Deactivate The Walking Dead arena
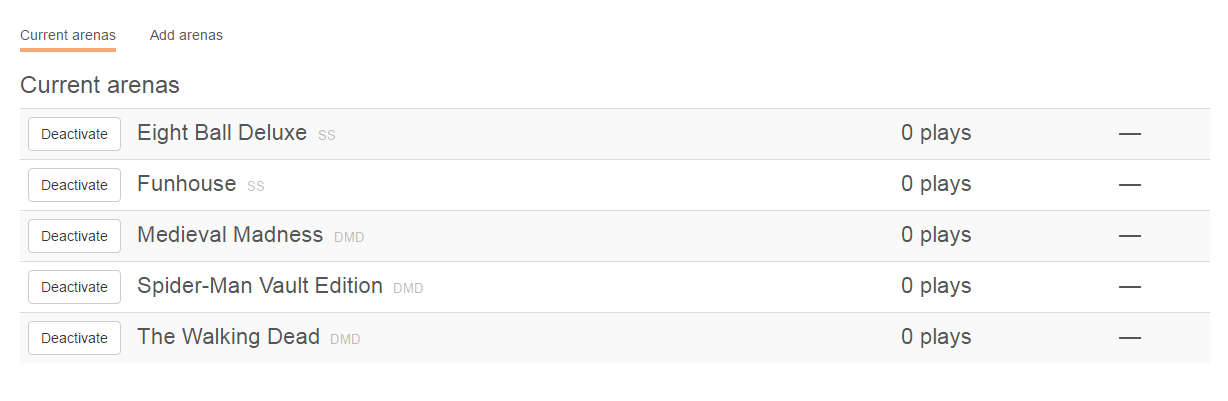Screen dimensions: 1228x401 coord(74,338)
